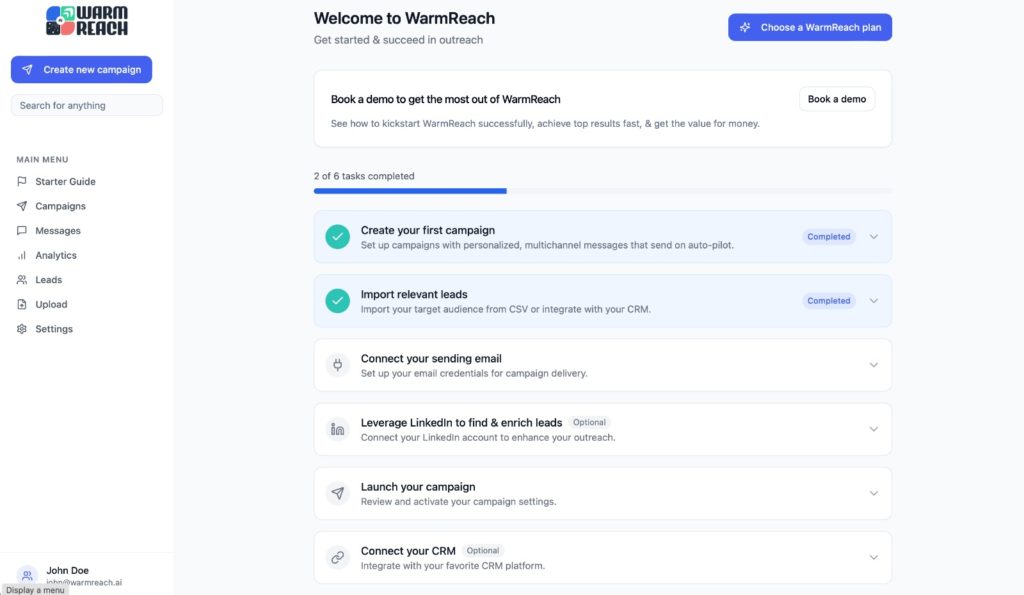Click the WarmReach logo
The height and width of the screenshot is (595, 1024).
[x=87, y=21]
